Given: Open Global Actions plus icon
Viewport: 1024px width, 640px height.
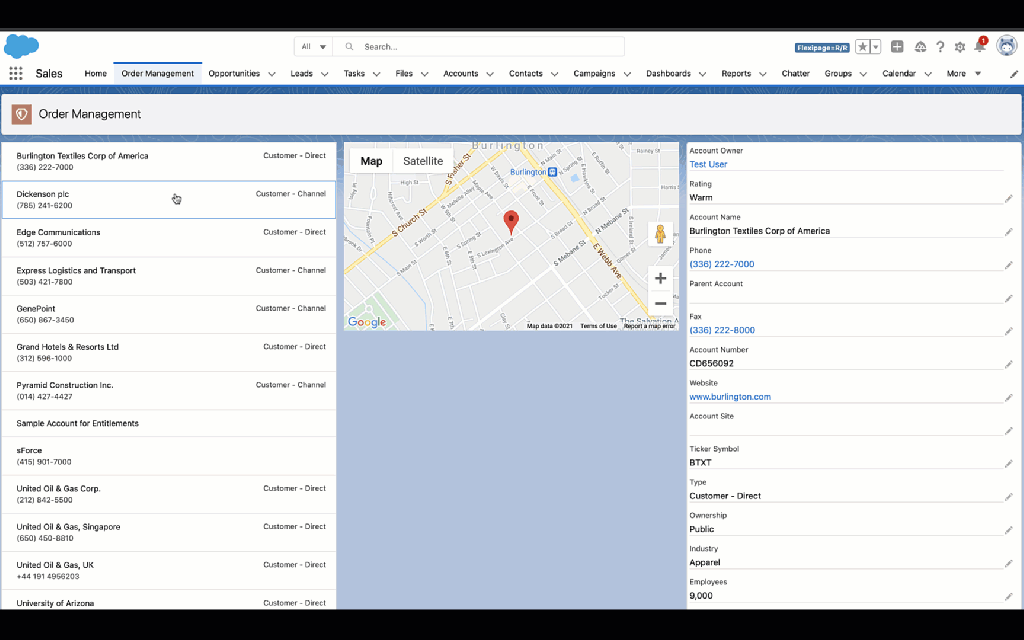Looking at the screenshot, I should 897,47.
